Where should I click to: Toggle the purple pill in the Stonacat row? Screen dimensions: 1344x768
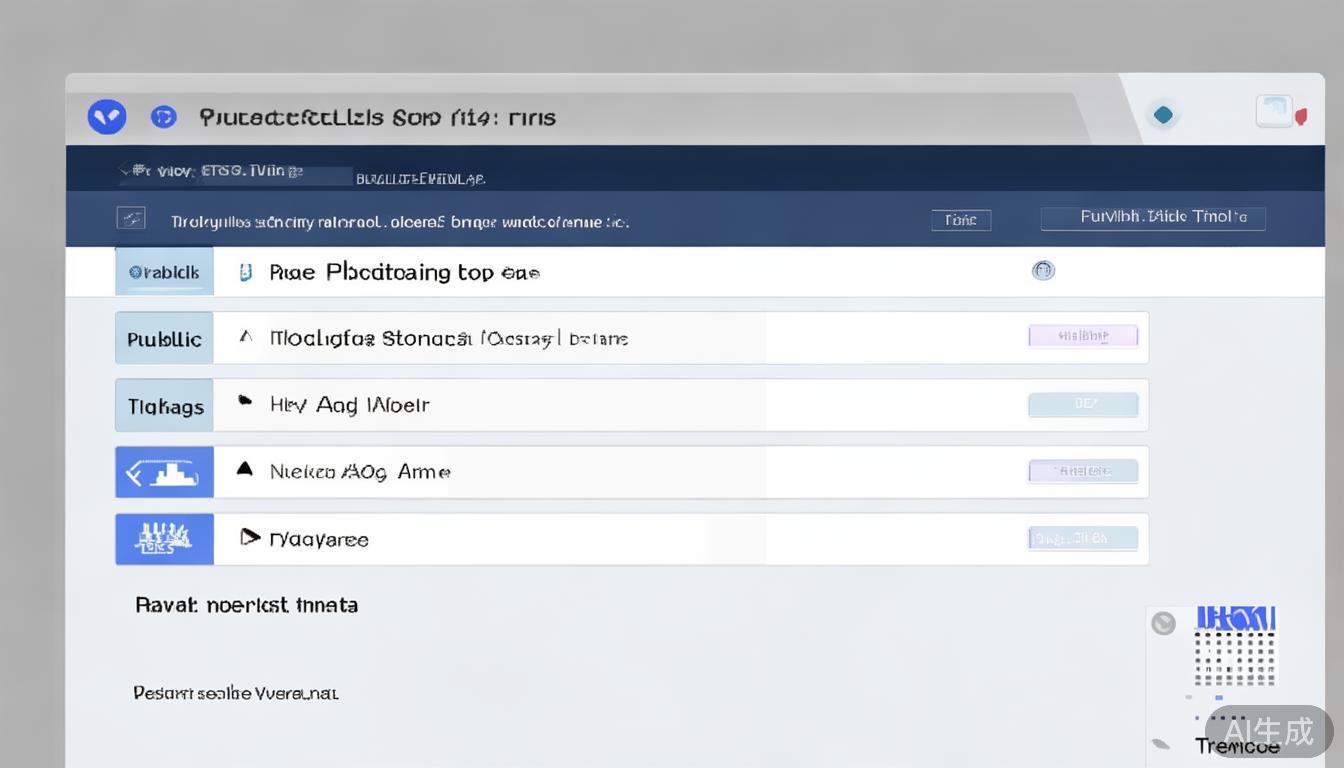pos(1083,336)
